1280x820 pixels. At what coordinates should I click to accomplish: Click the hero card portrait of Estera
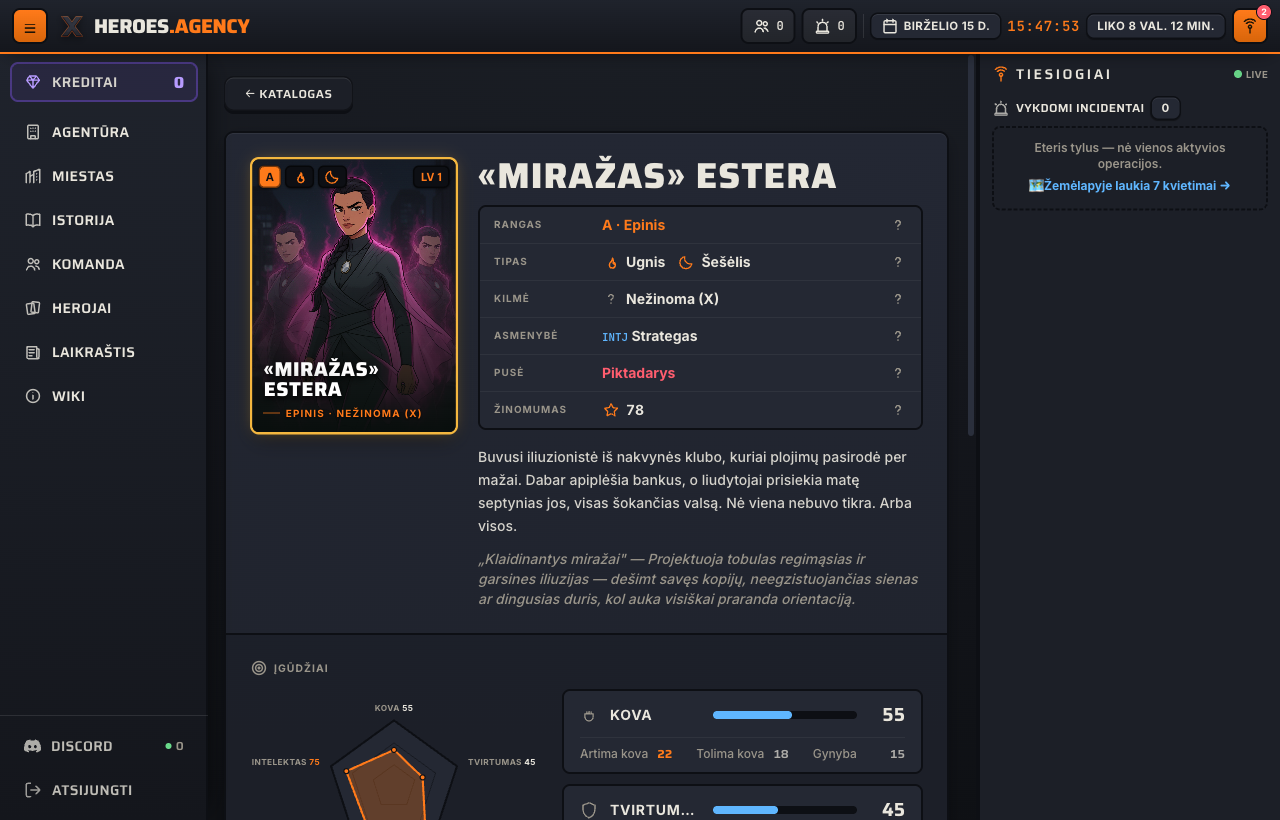click(x=354, y=296)
